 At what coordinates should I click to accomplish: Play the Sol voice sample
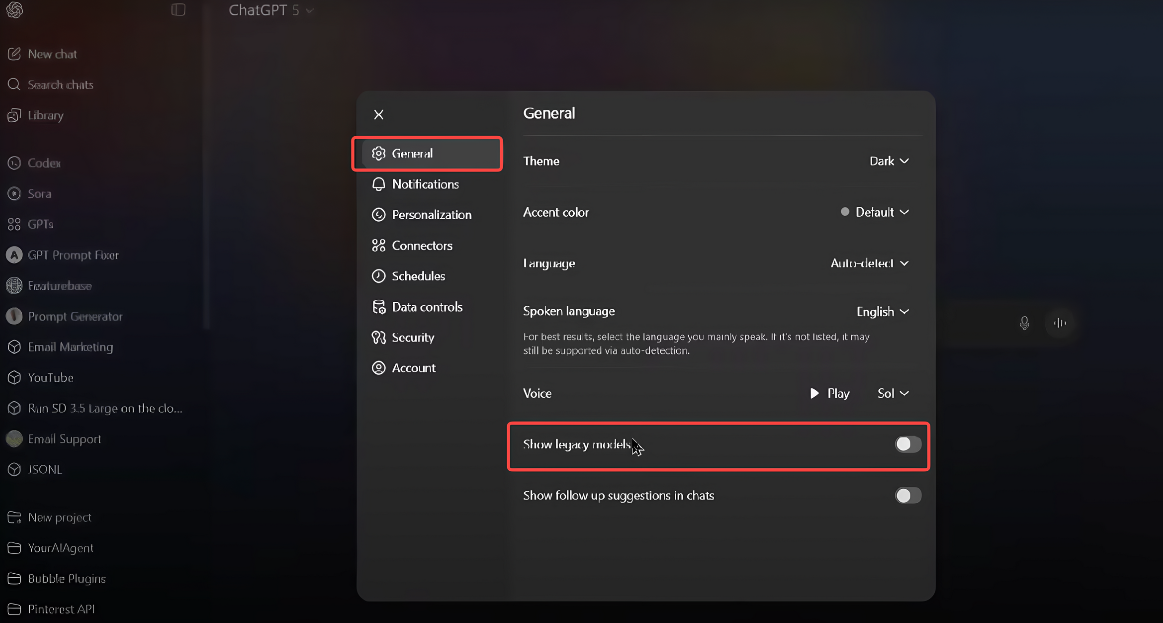[x=828, y=393]
